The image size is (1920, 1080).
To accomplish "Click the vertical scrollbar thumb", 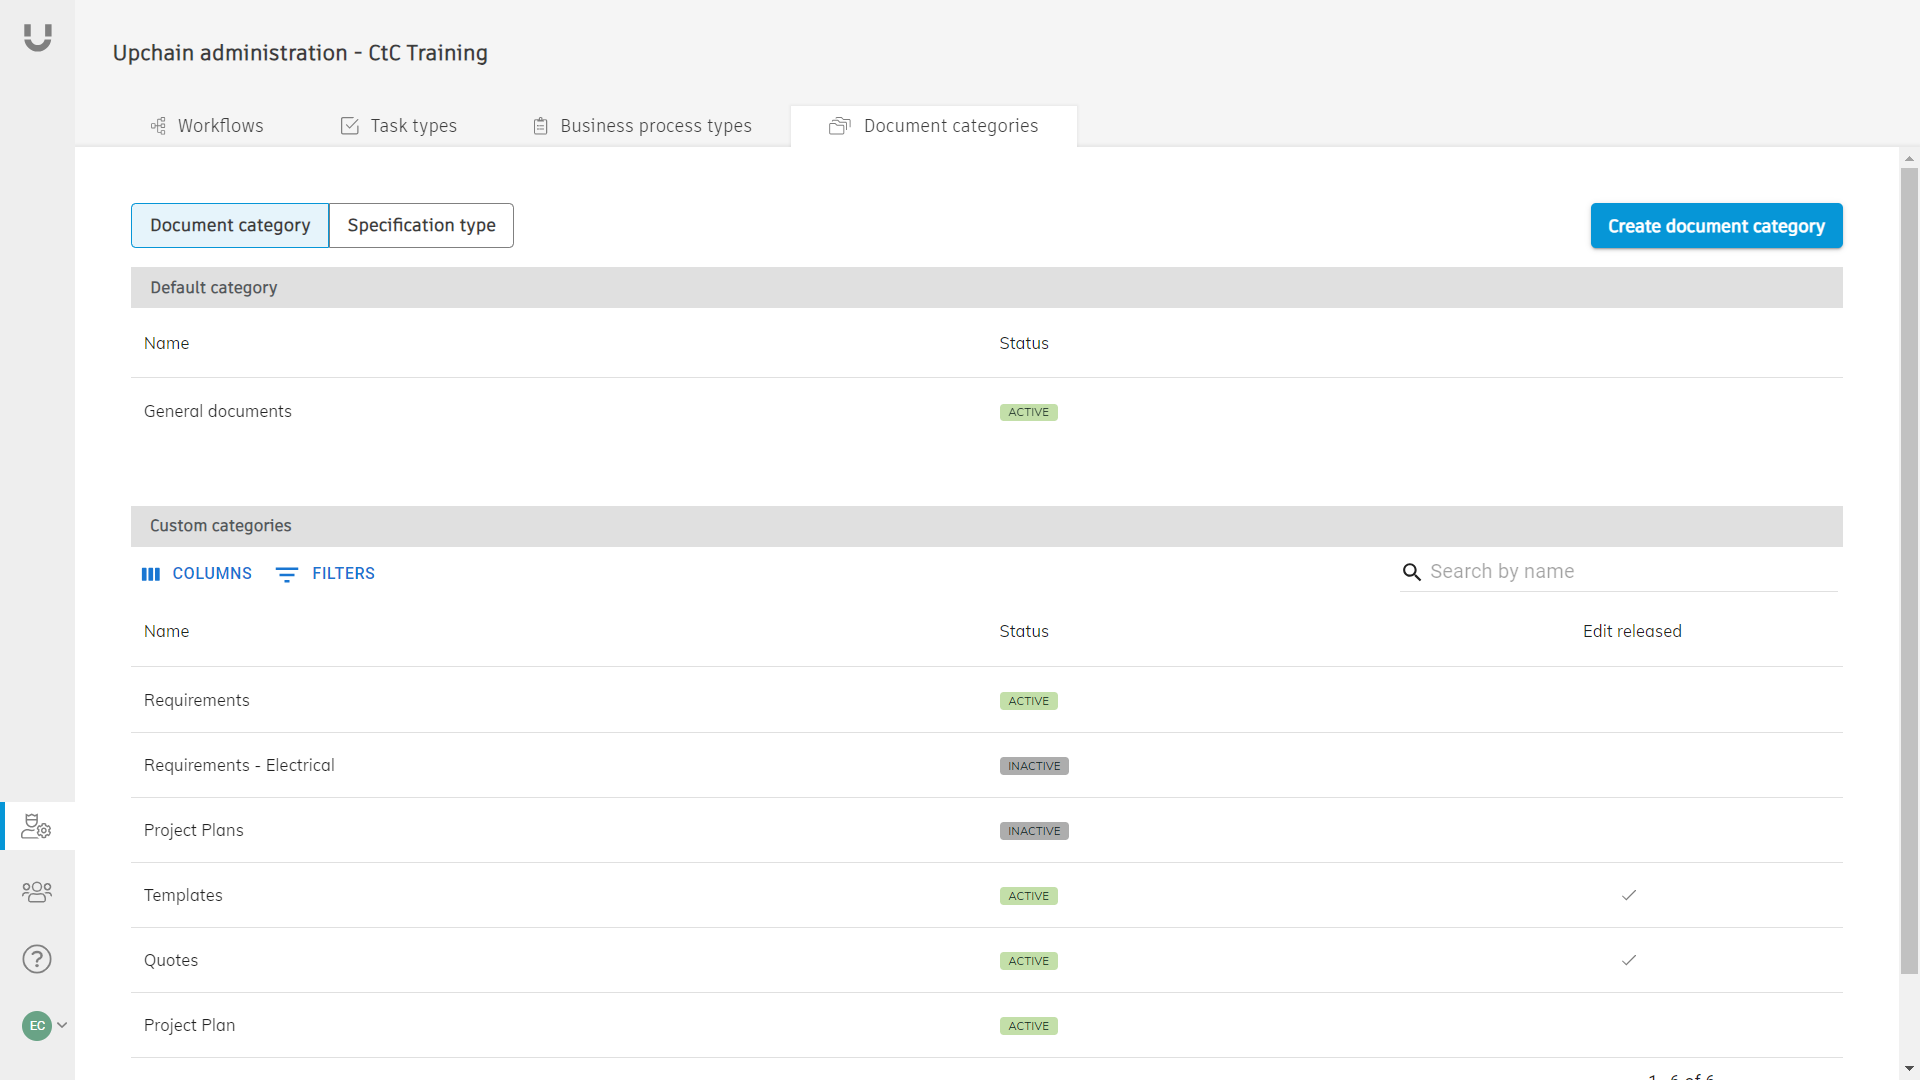I will [1909, 570].
